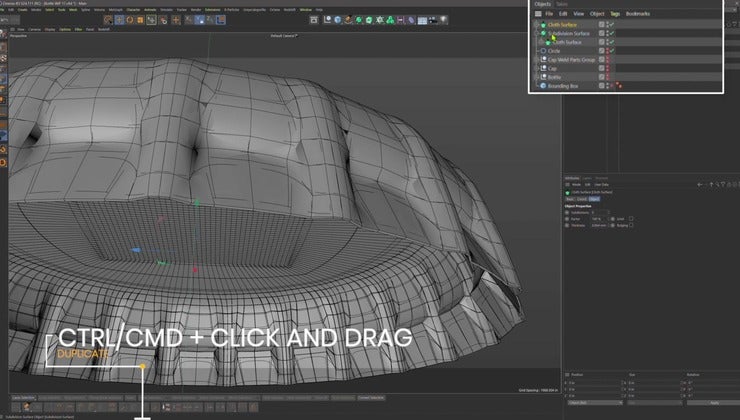Click the Subdivisions value stepper arrows

pos(608,213)
